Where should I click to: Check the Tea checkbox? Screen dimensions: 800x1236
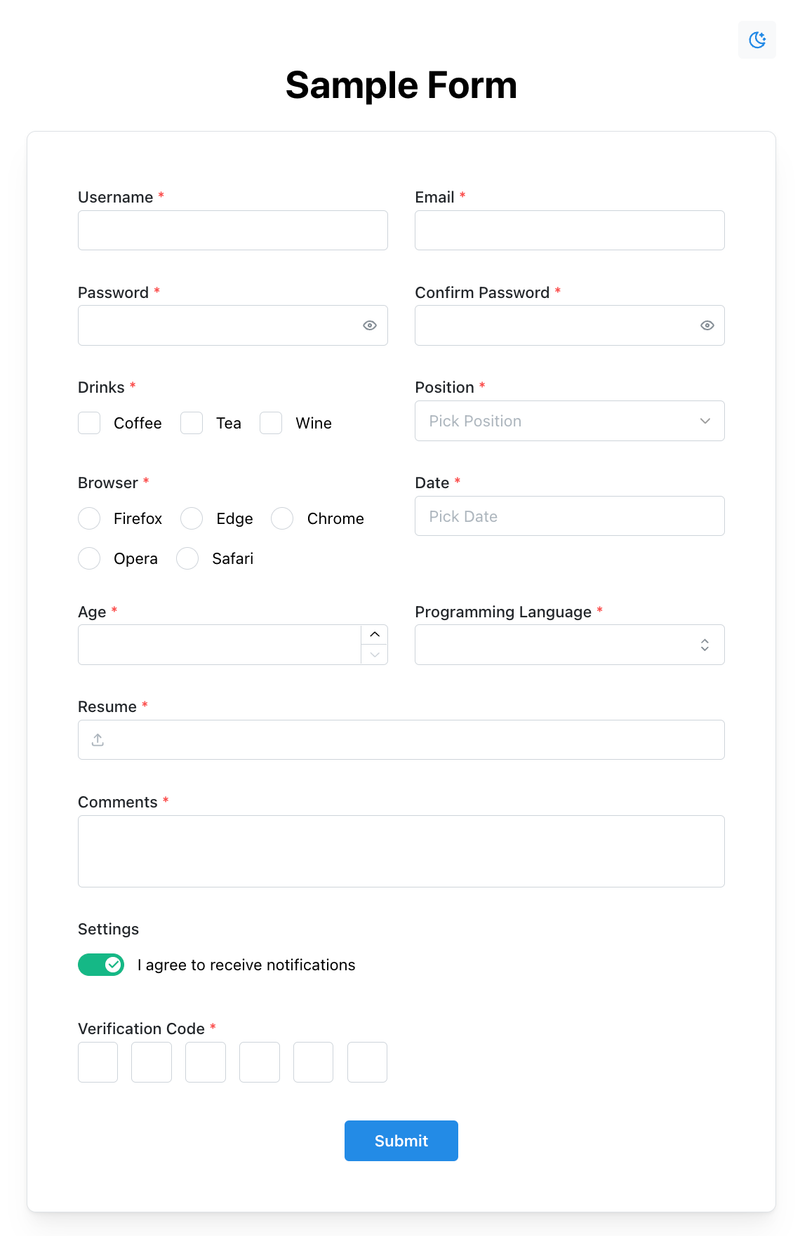click(192, 423)
